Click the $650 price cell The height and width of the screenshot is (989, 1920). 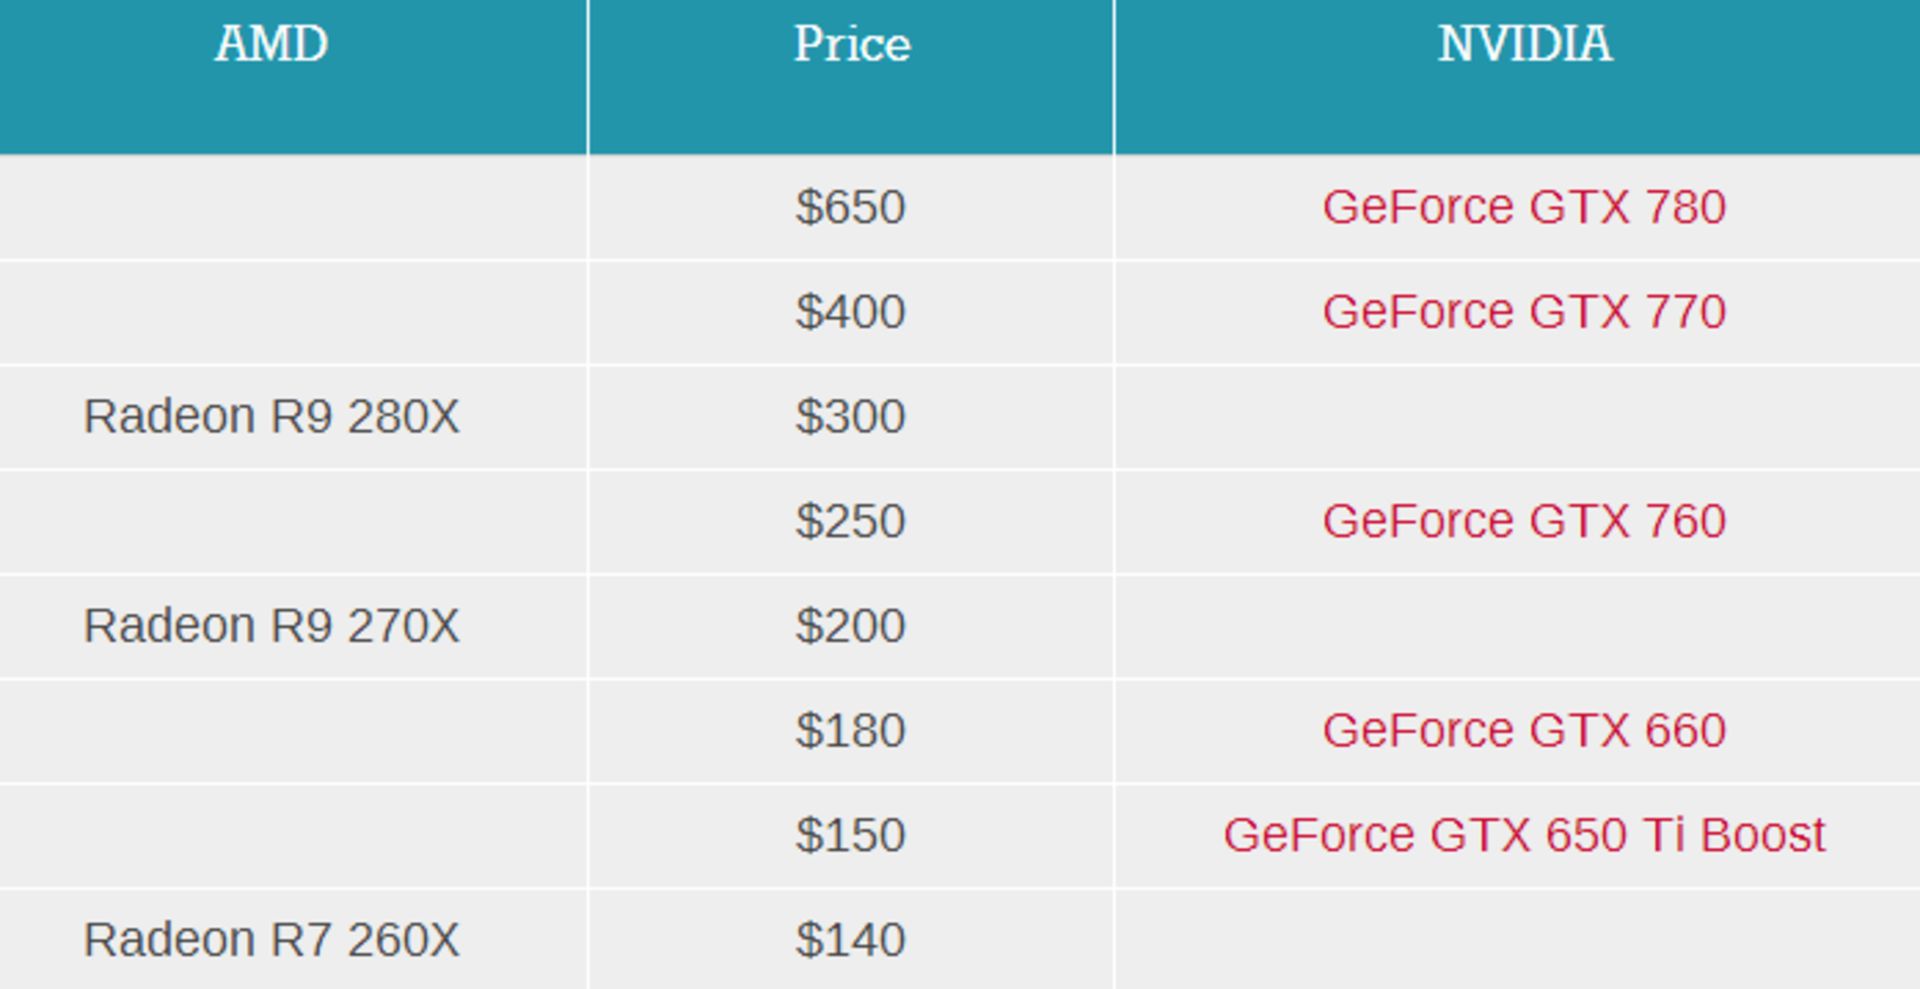point(851,207)
